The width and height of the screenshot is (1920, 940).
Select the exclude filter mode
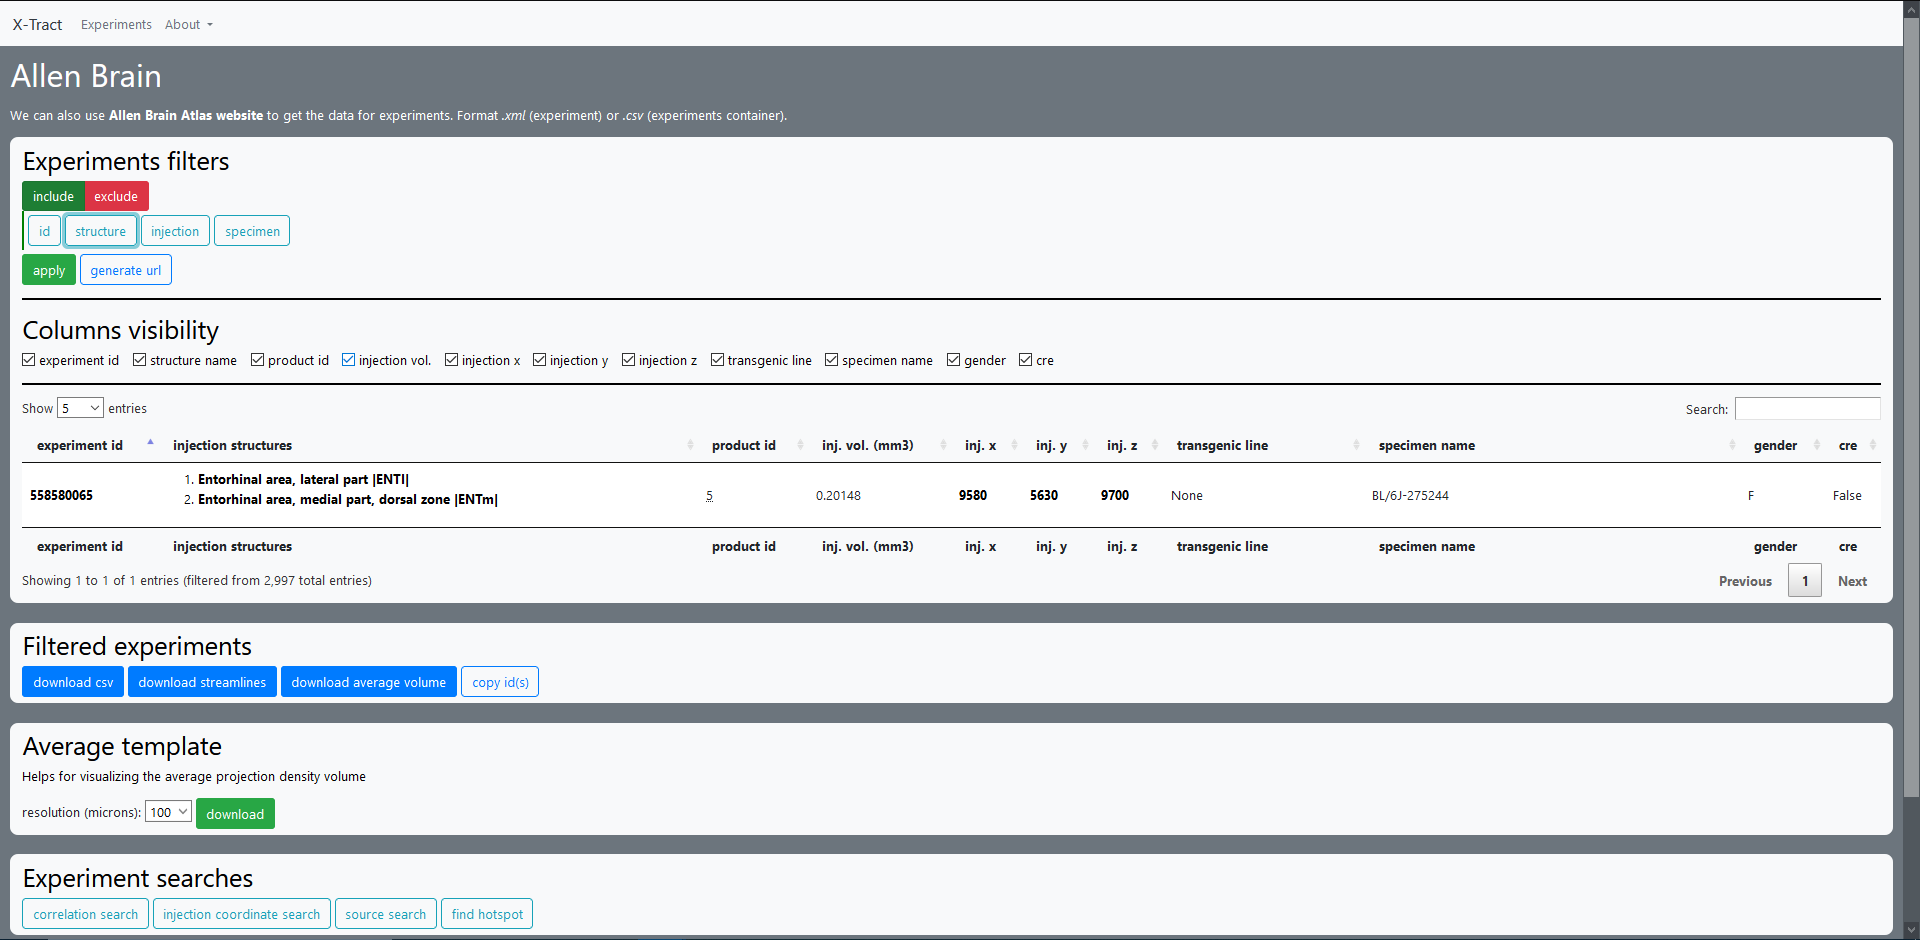tap(116, 196)
